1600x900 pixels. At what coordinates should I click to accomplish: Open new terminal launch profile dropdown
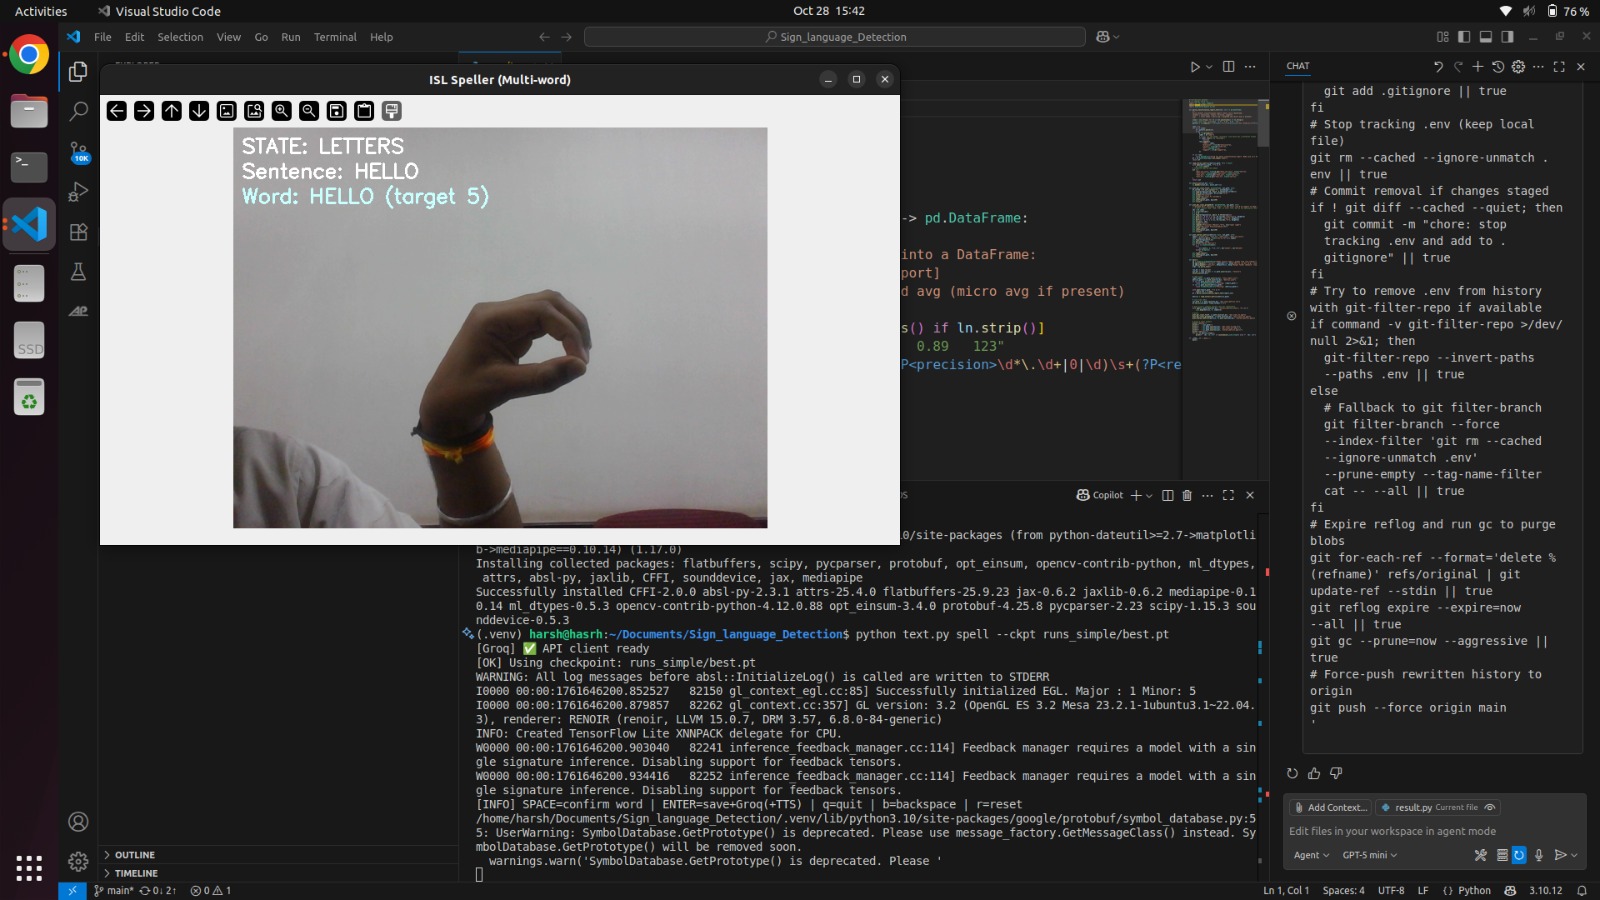[1150, 495]
